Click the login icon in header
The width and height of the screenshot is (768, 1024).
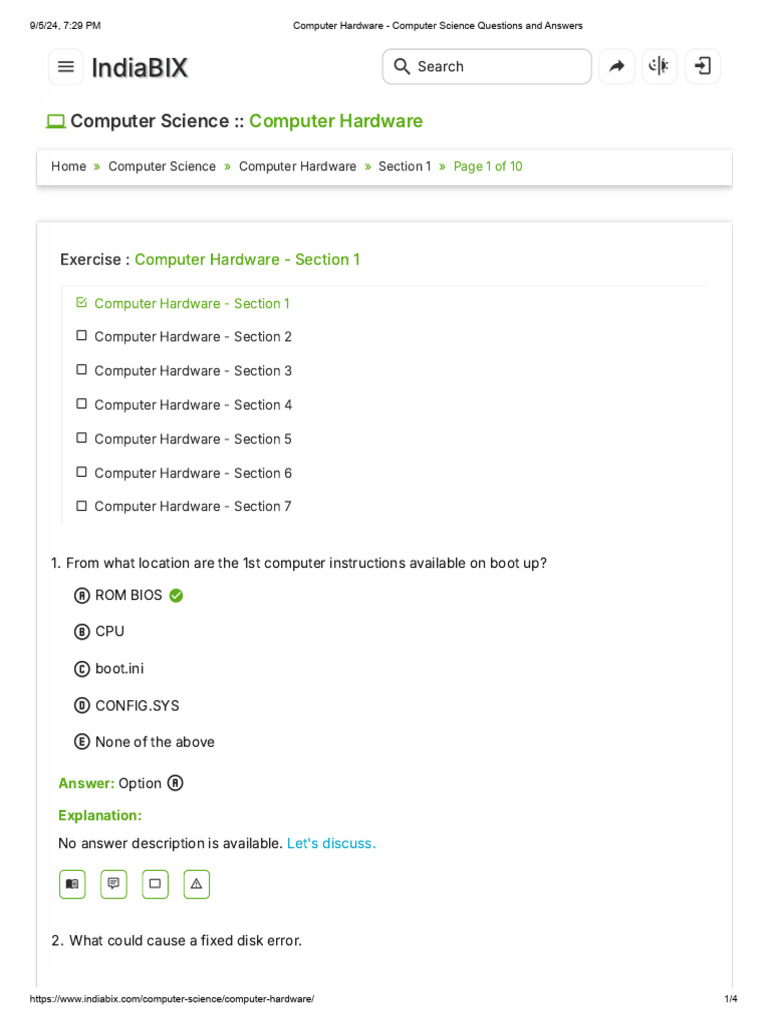point(703,67)
